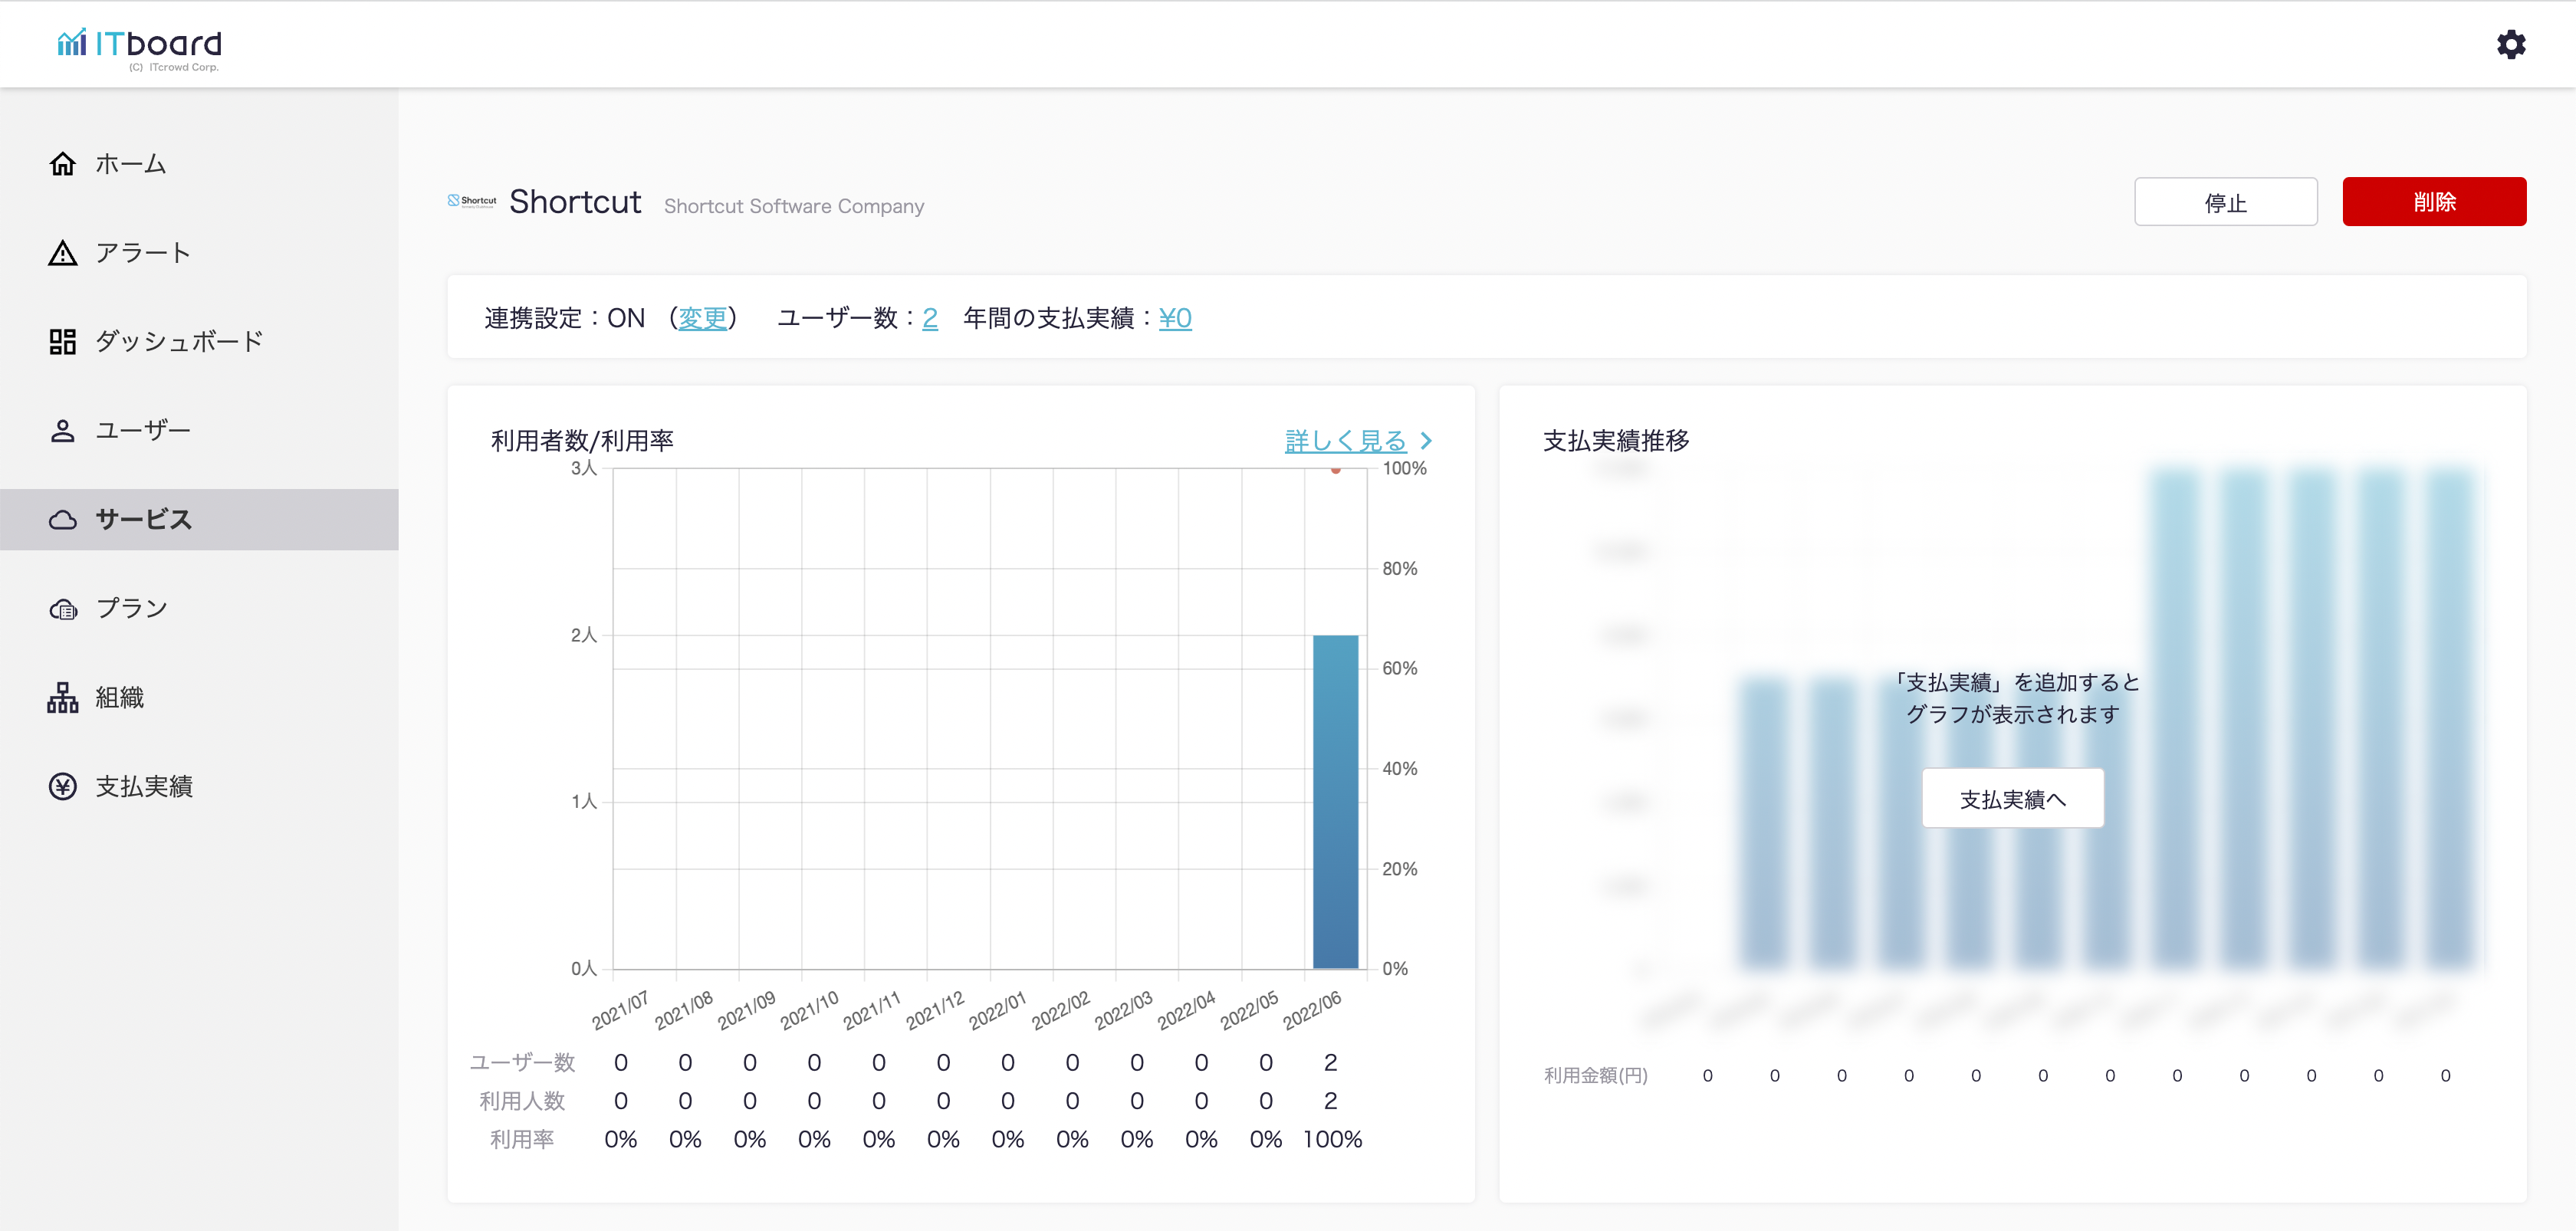
Task: Open the ¥0 annual payment link
Action: [1174, 318]
